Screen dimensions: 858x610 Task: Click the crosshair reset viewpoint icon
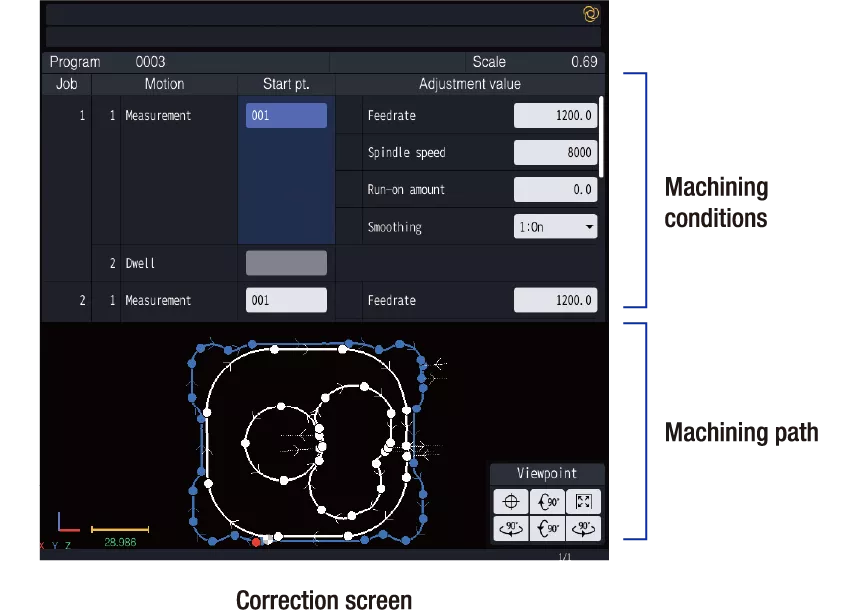[x=510, y=501]
